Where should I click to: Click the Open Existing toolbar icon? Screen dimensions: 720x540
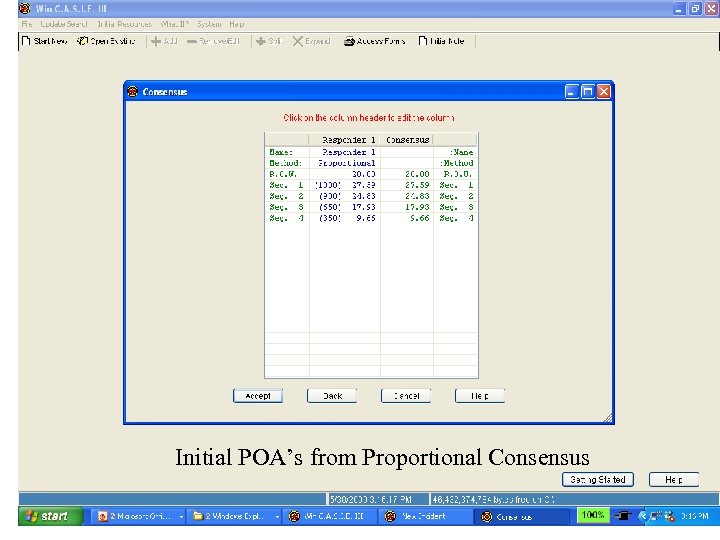coord(82,41)
